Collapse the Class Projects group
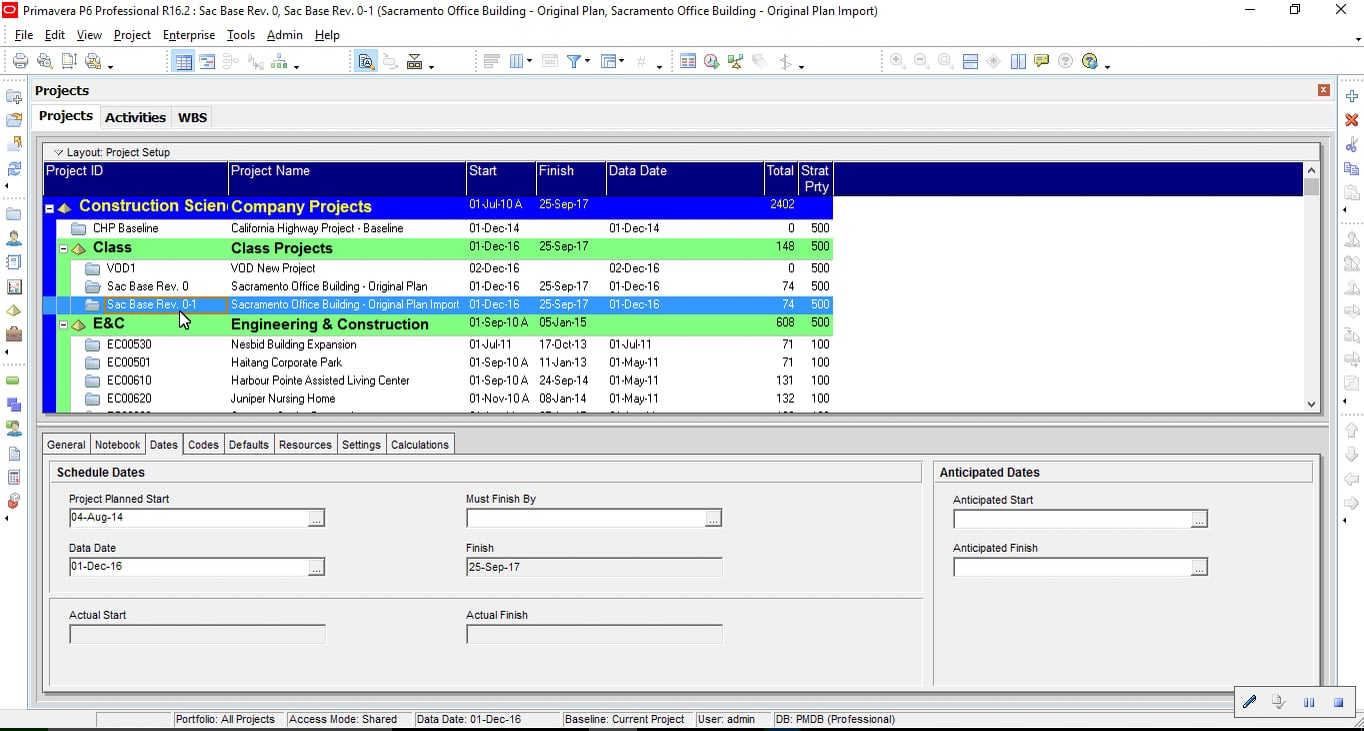The height and width of the screenshot is (731, 1364). (63, 248)
